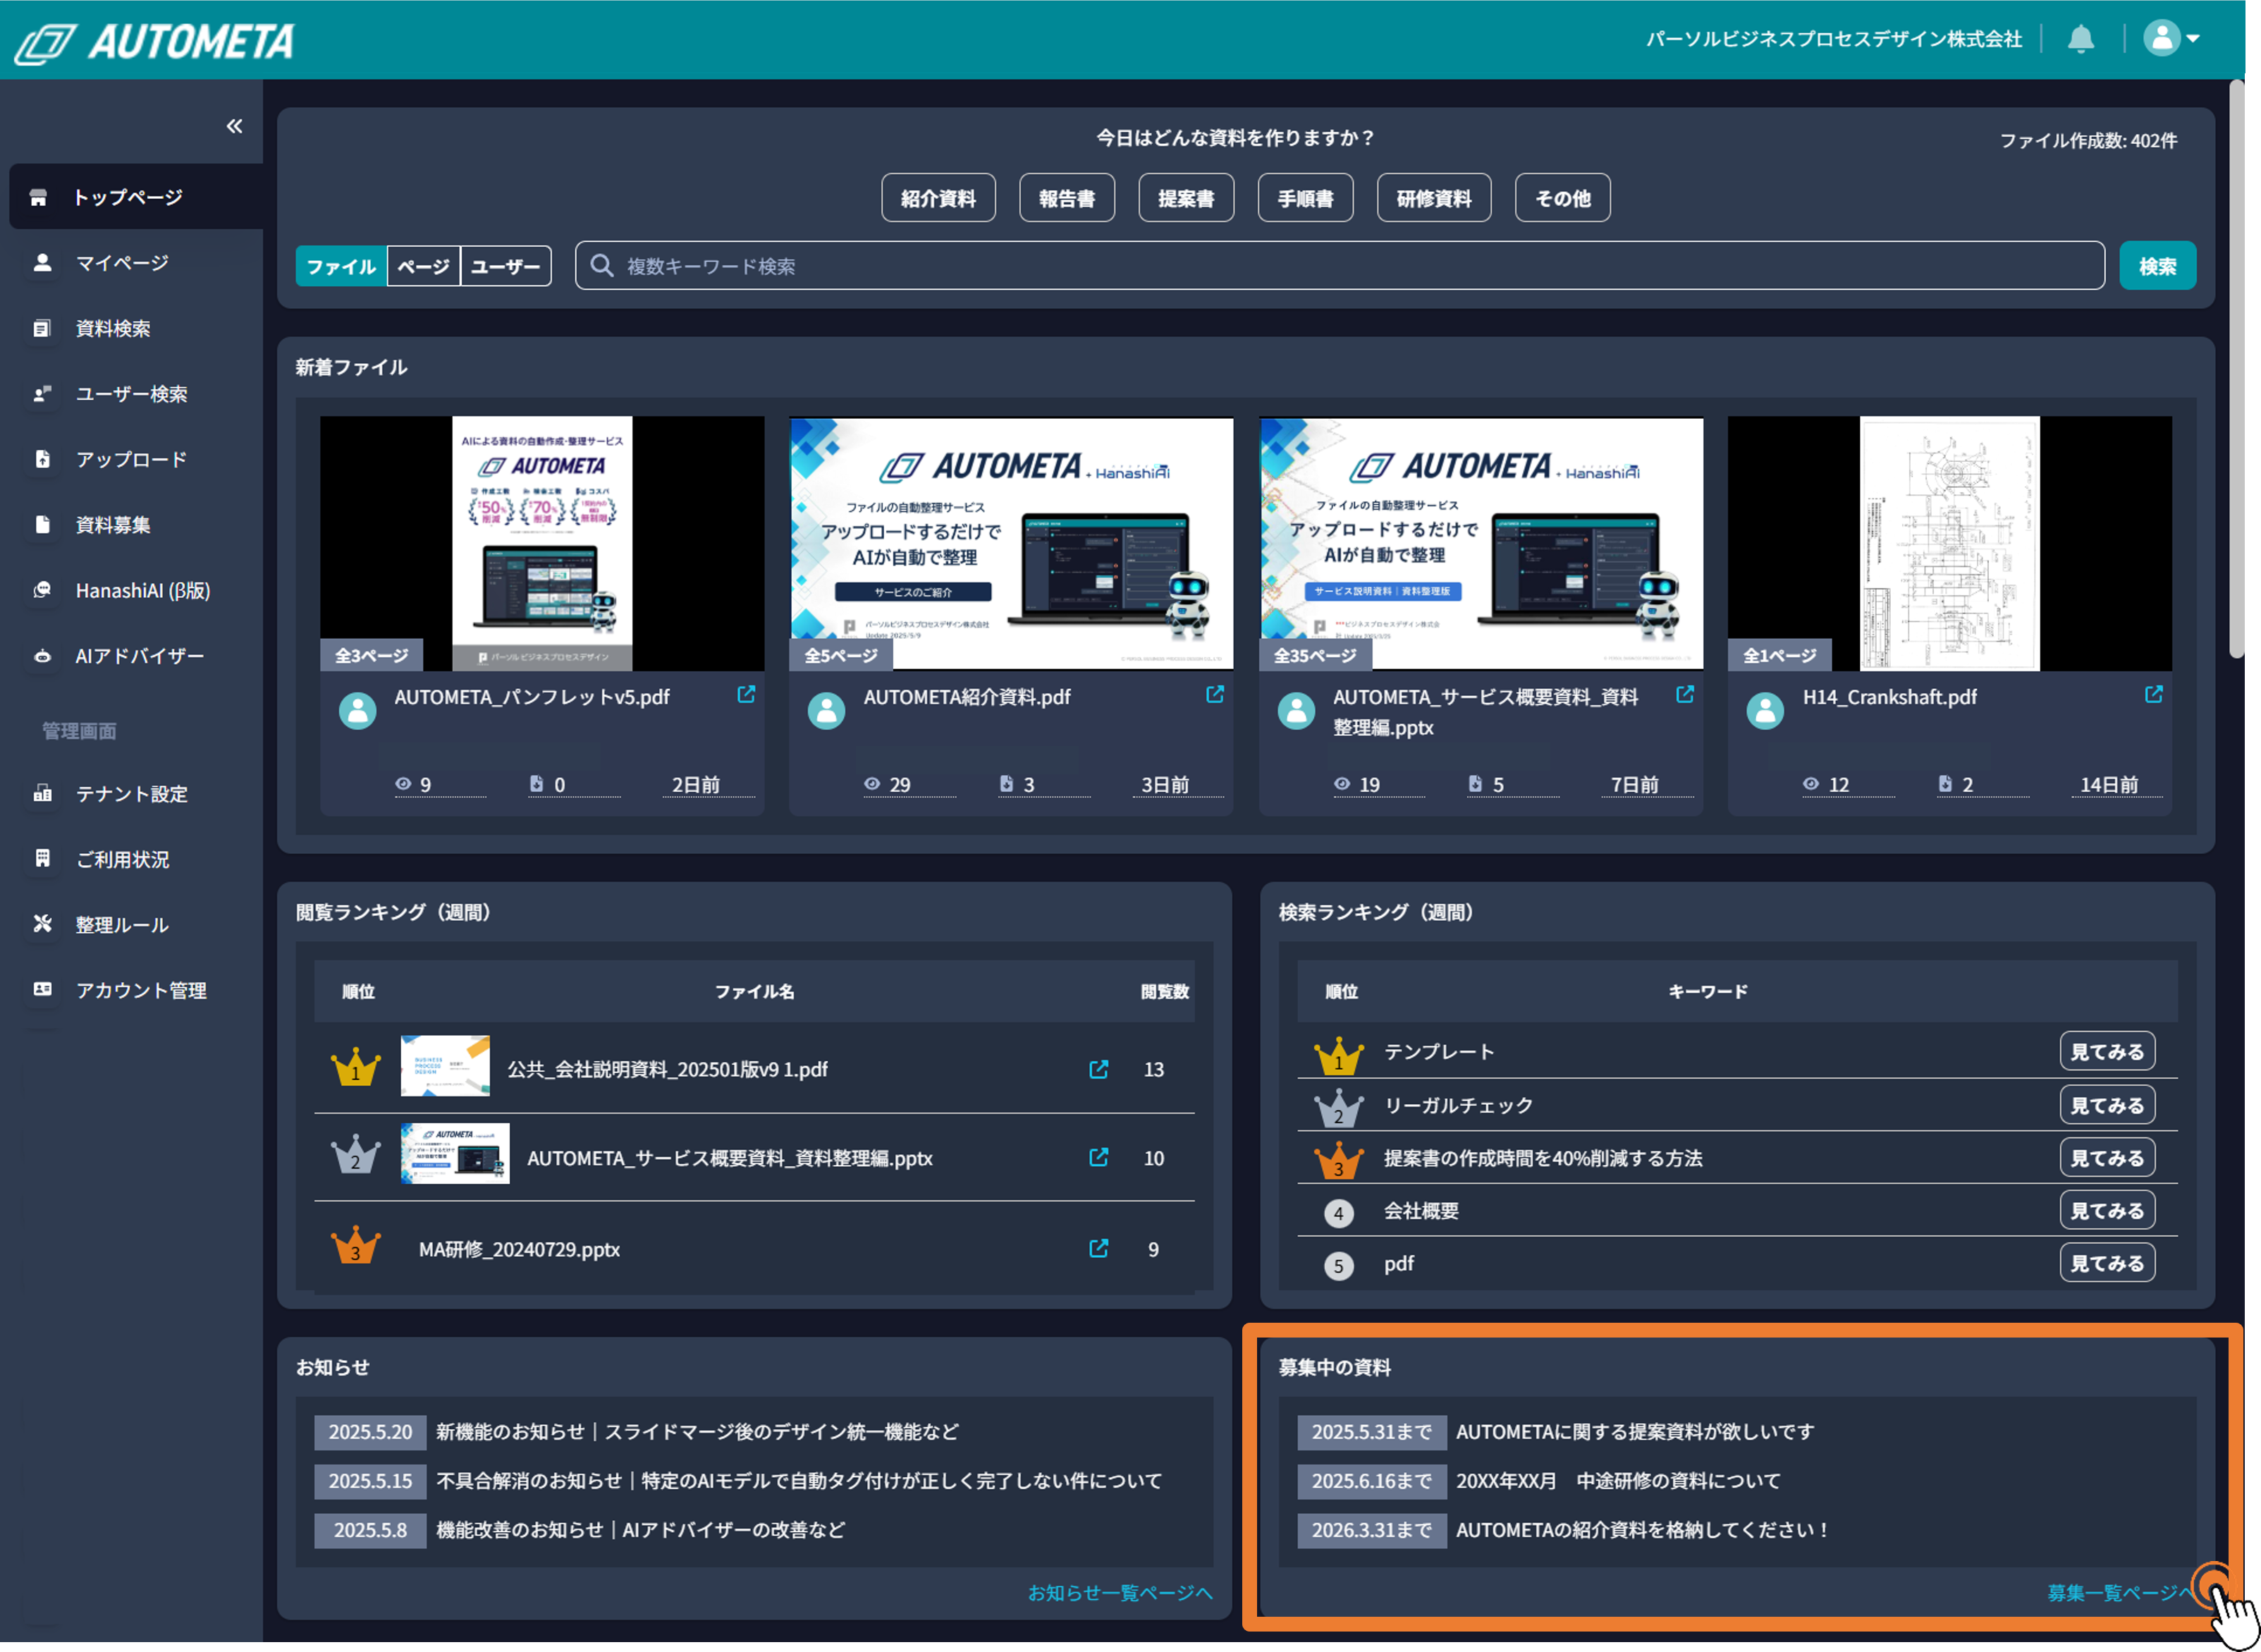Go to トップページ in sidebar
Screen dimensions: 2261x1652
(x=136, y=197)
